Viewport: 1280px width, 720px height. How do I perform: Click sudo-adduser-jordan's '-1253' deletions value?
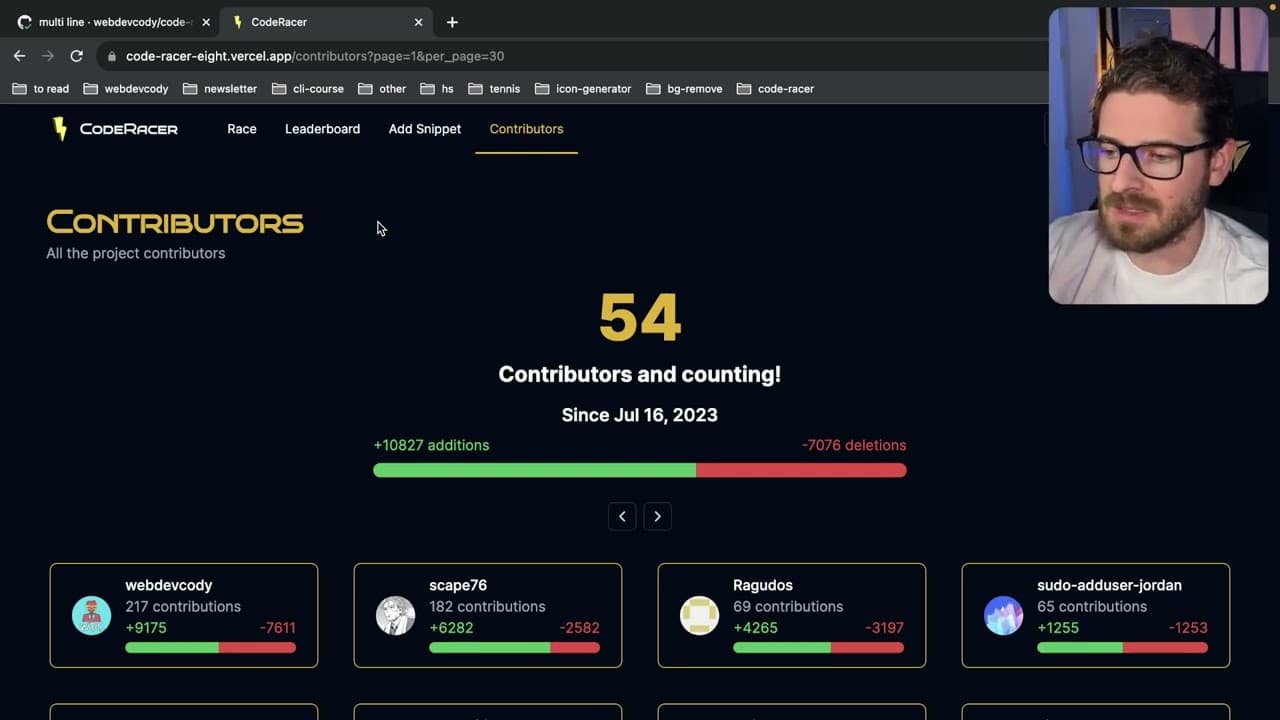coord(1188,628)
